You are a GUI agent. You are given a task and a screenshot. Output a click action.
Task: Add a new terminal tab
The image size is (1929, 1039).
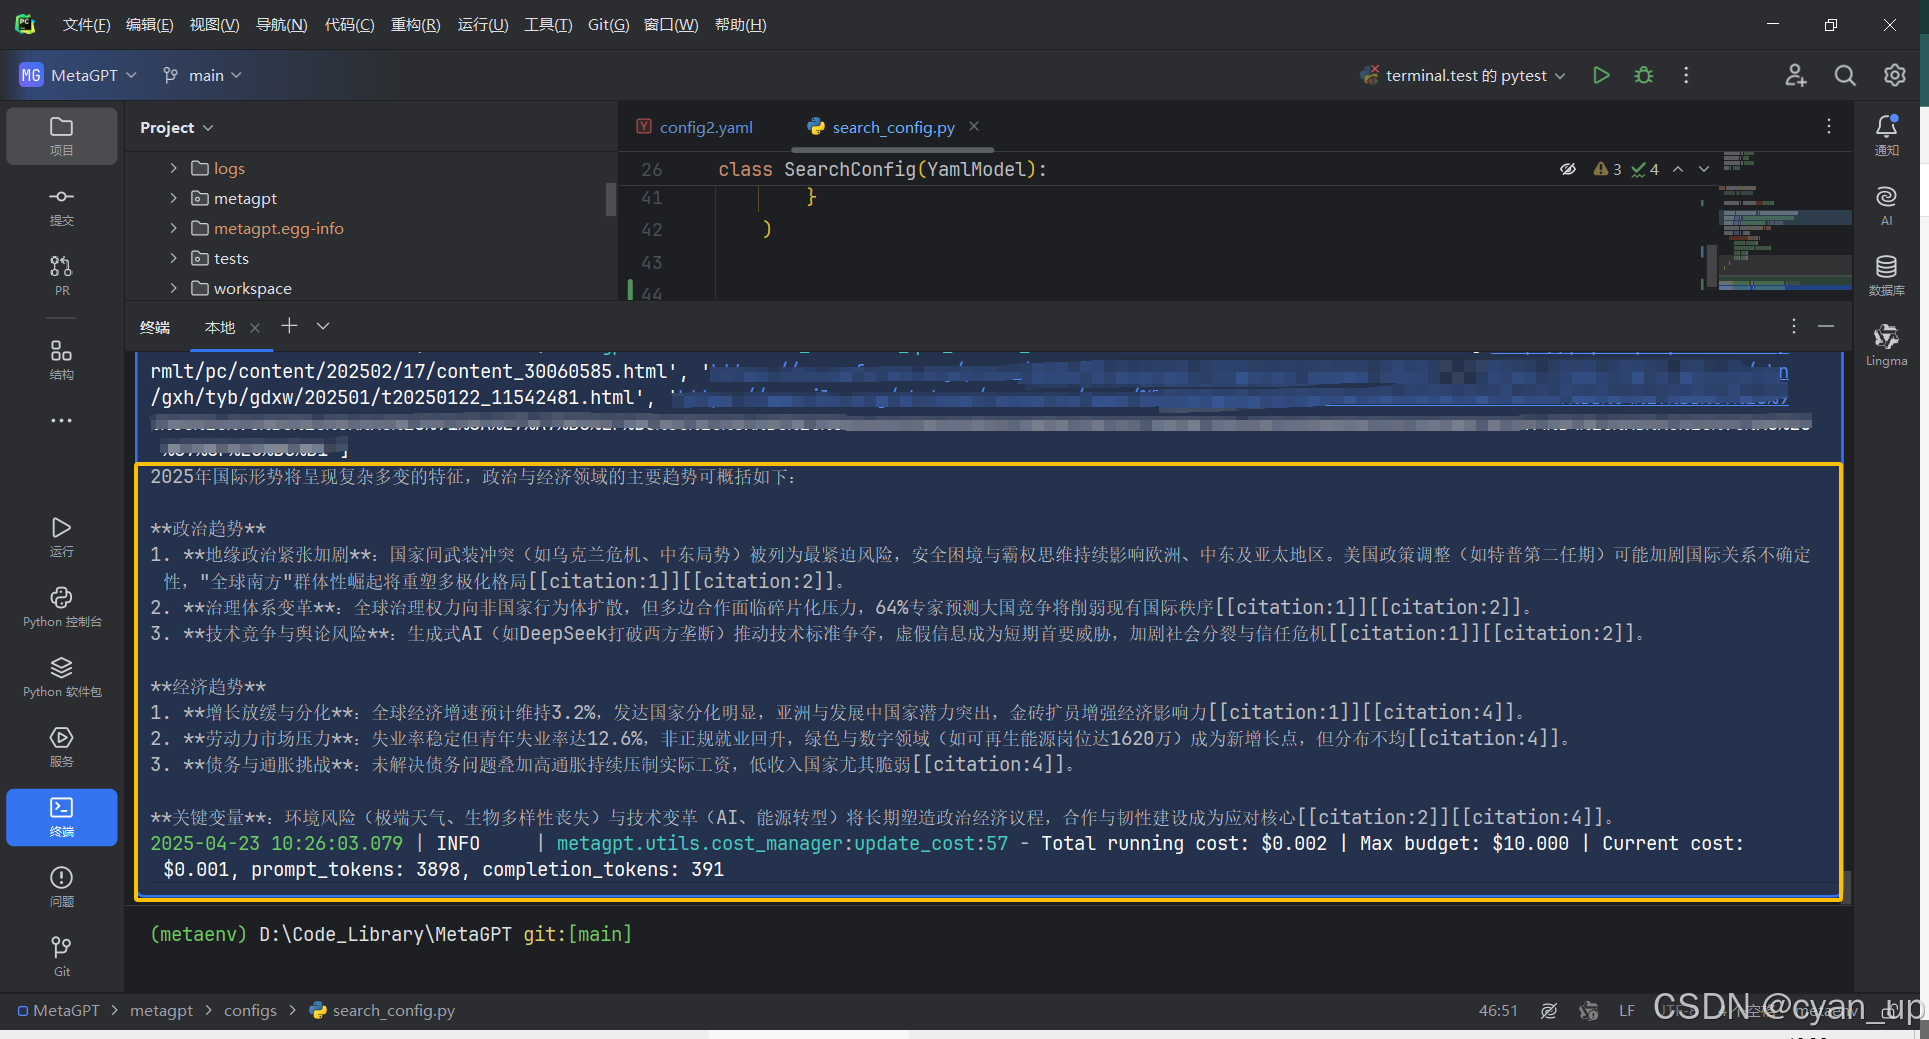(x=289, y=326)
